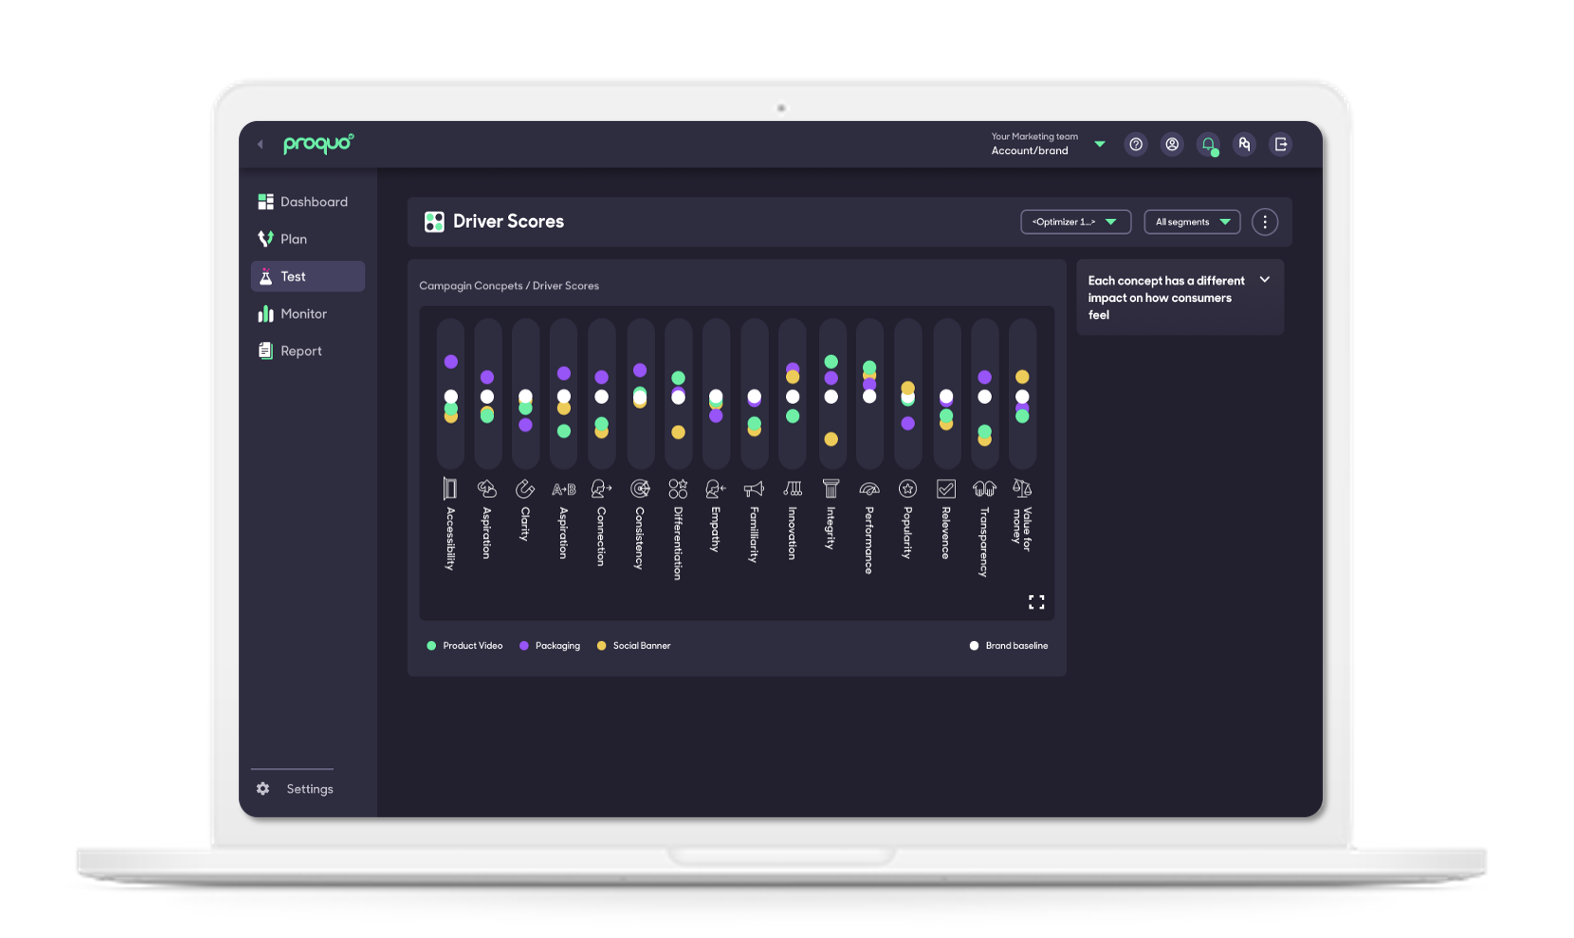The width and height of the screenshot is (1574, 938).
Task: Toggle the Product Video legend item
Action: pos(465,646)
